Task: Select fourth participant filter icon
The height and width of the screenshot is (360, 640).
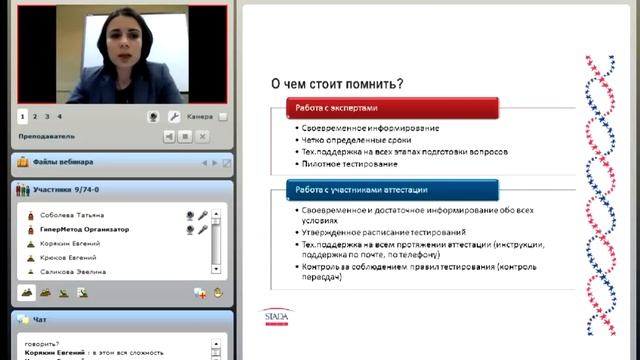Action: pyautogui.click(x=82, y=293)
